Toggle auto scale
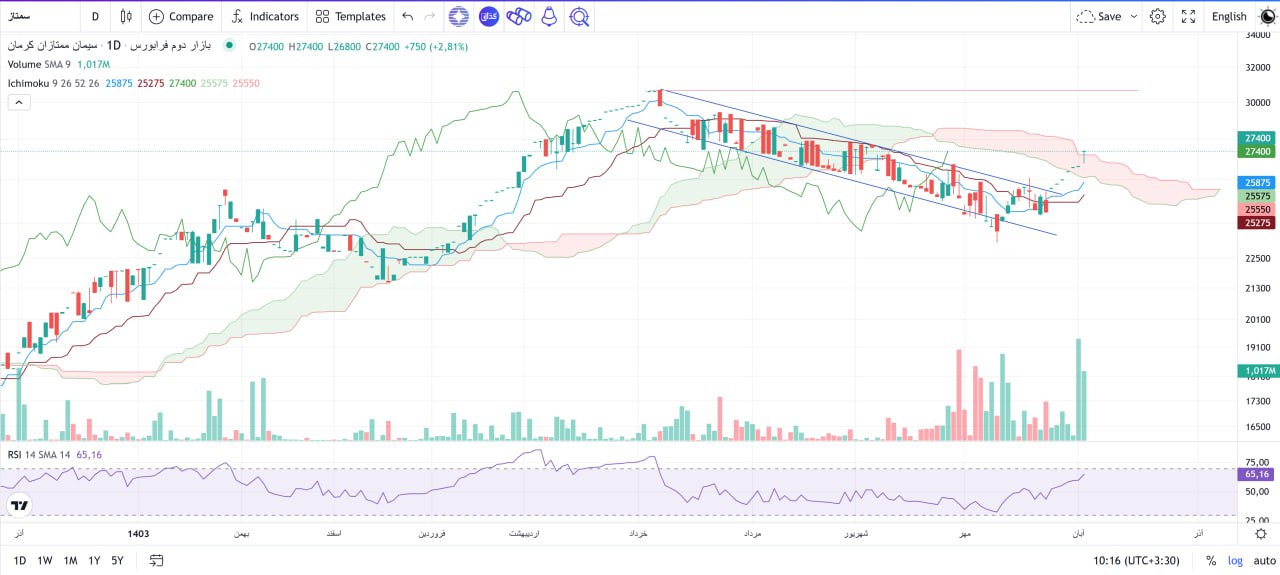The height and width of the screenshot is (575, 1280). [x=1264, y=560]
